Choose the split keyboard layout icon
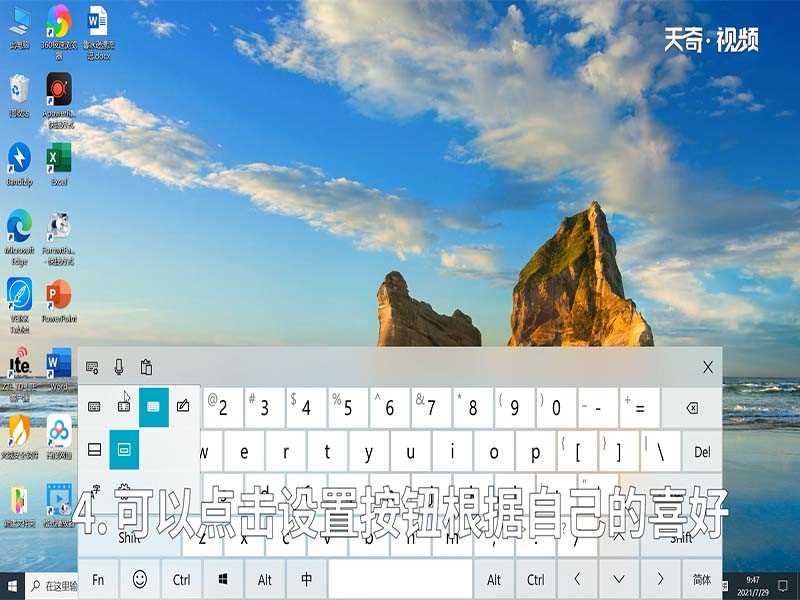800x600 pixels. click(124, 406)
